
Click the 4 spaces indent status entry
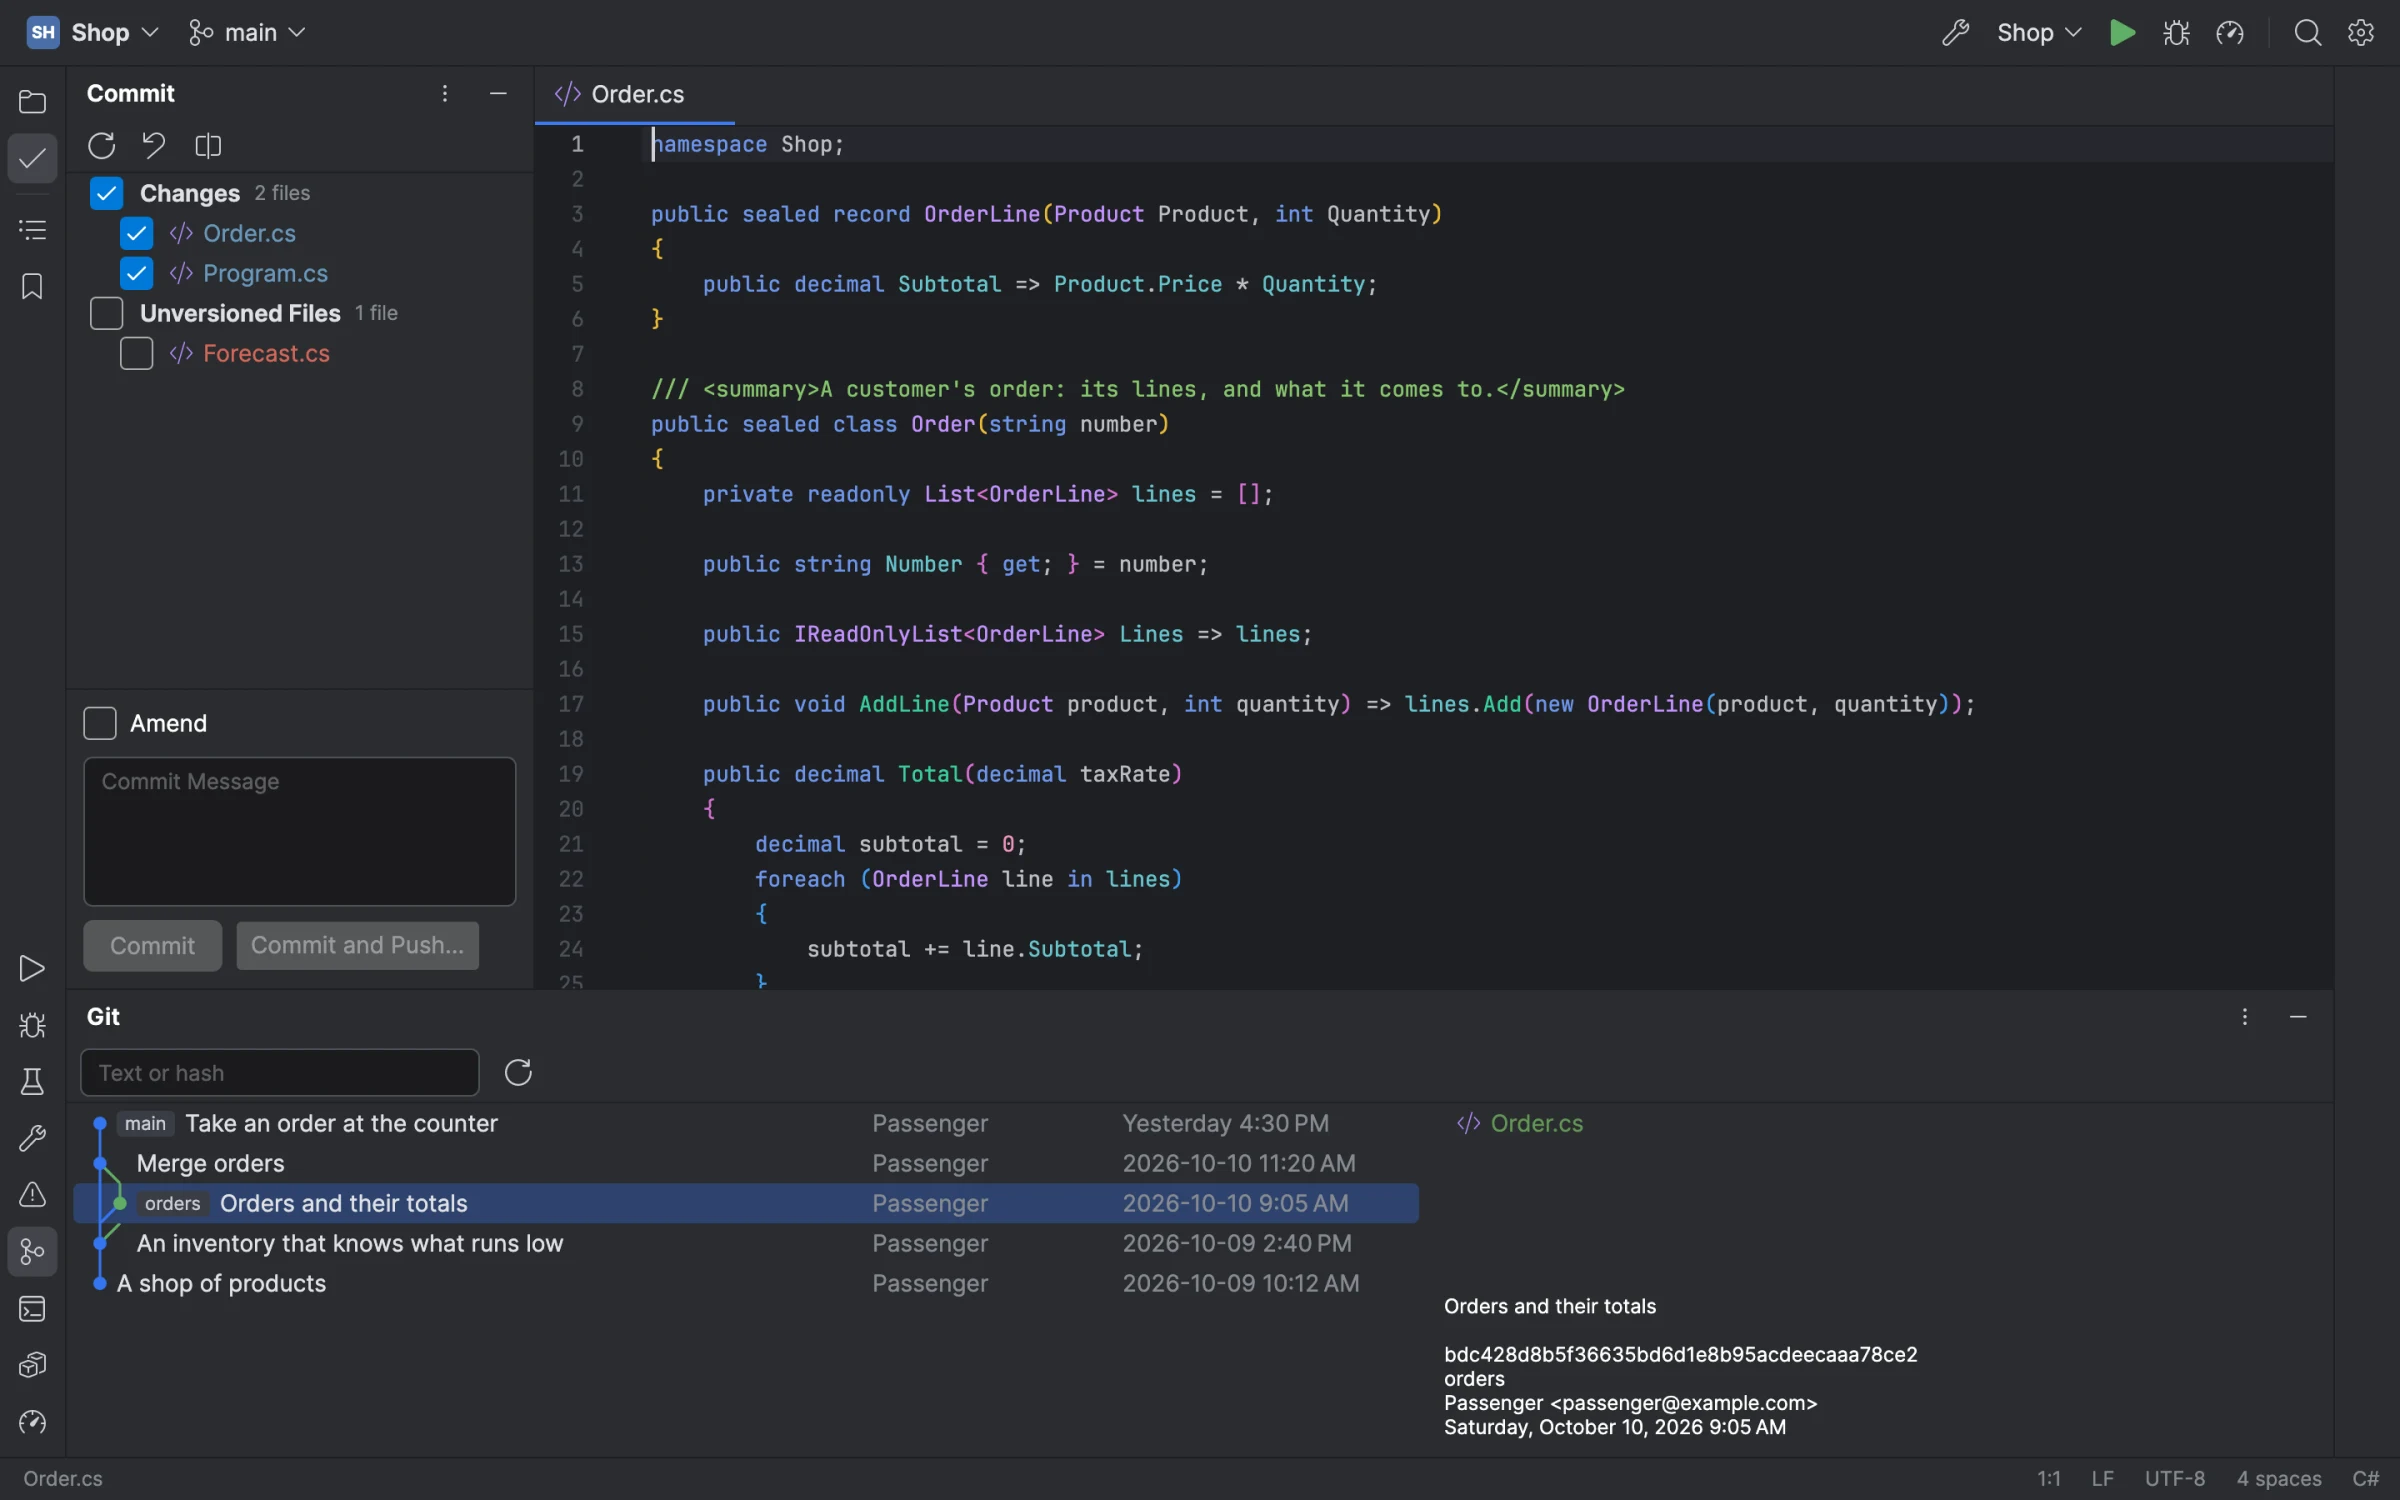pos(2278,1478)
